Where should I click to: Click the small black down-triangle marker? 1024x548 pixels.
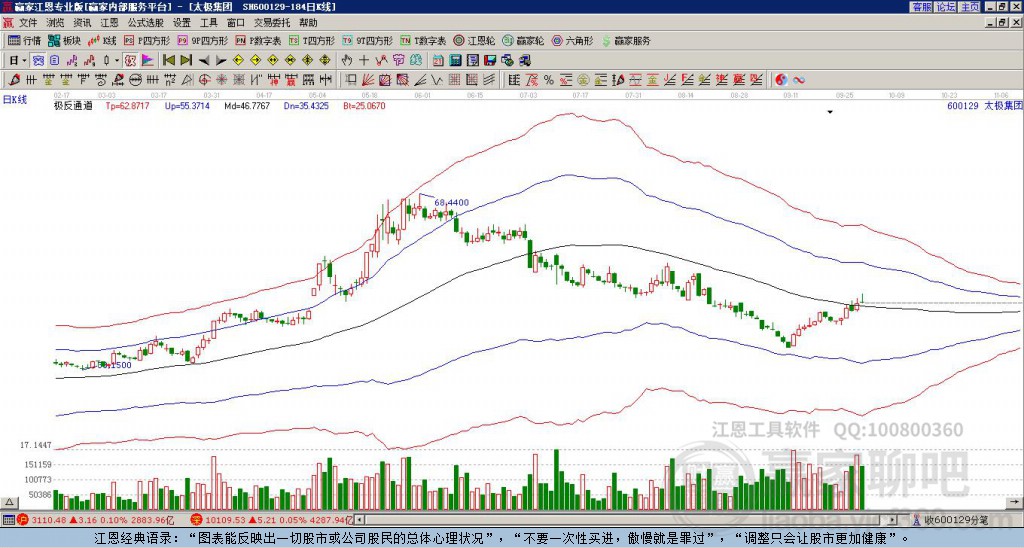point(830,112)
